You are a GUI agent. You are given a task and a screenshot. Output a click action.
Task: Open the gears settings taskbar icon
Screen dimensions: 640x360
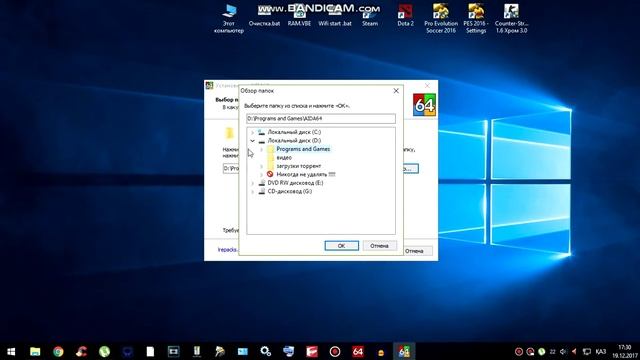[x=266, y=351]
